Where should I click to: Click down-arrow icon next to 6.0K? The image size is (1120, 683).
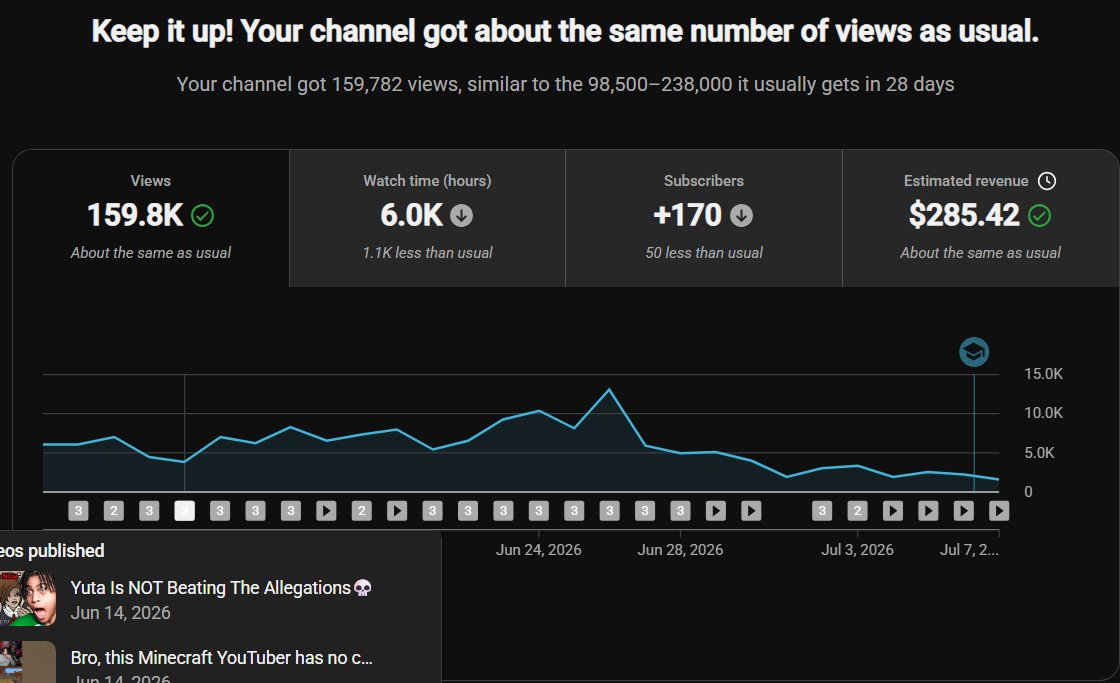coord(461,216)
